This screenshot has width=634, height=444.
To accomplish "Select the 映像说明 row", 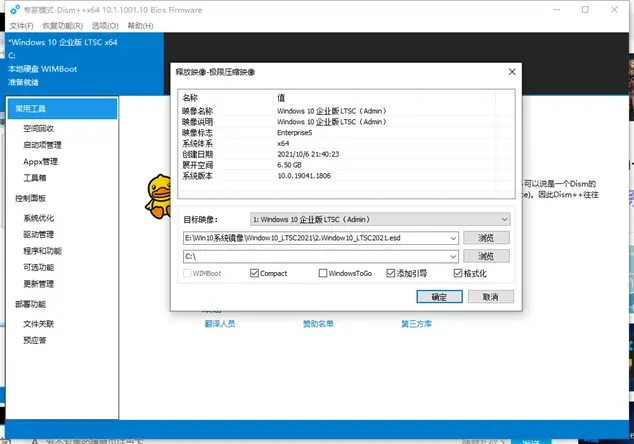I will coord(346,122).
